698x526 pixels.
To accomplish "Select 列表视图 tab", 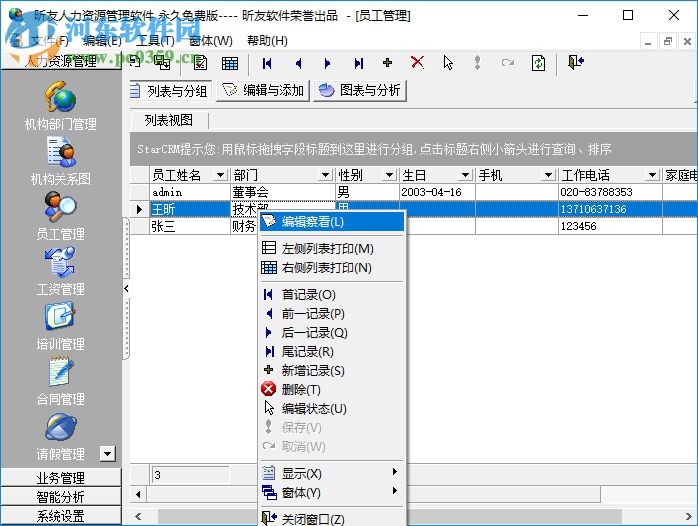I will [169, 120].
